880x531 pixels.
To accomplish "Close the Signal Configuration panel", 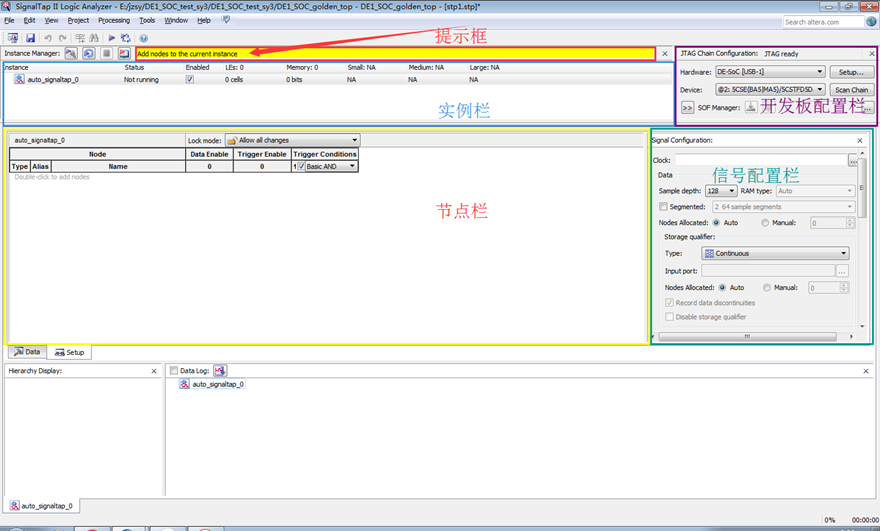I will 860,140.
